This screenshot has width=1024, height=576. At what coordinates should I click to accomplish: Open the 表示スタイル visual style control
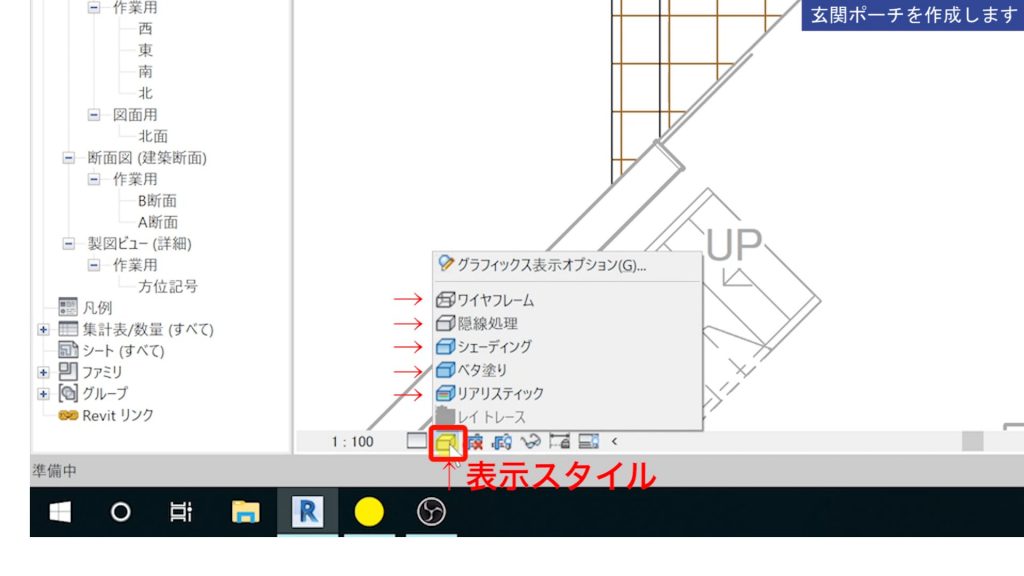click(446, 443)
